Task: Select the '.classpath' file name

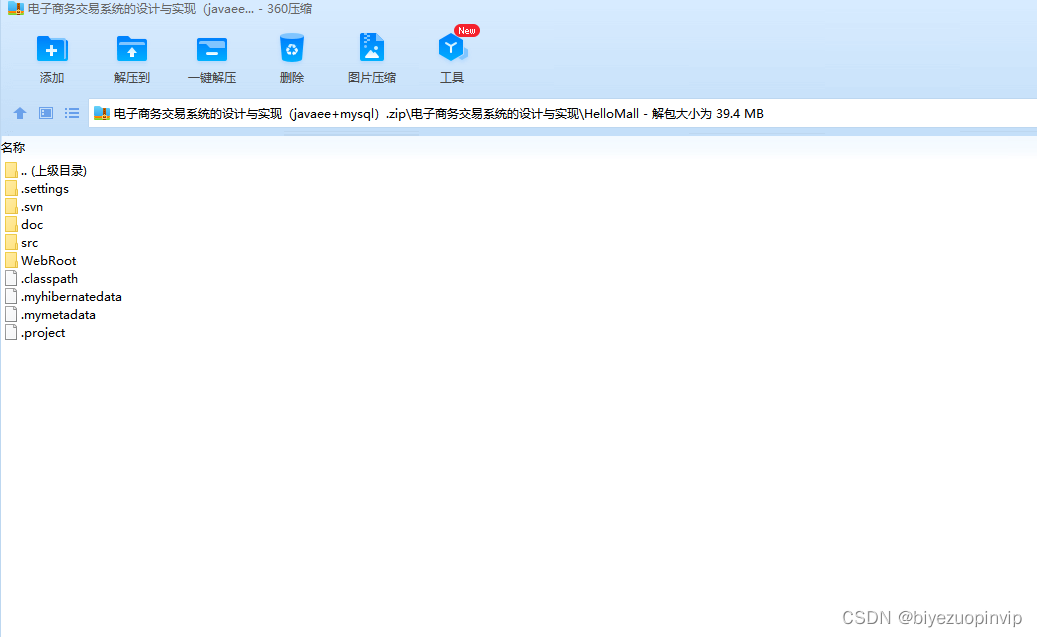Action: [x=49, y=278]
